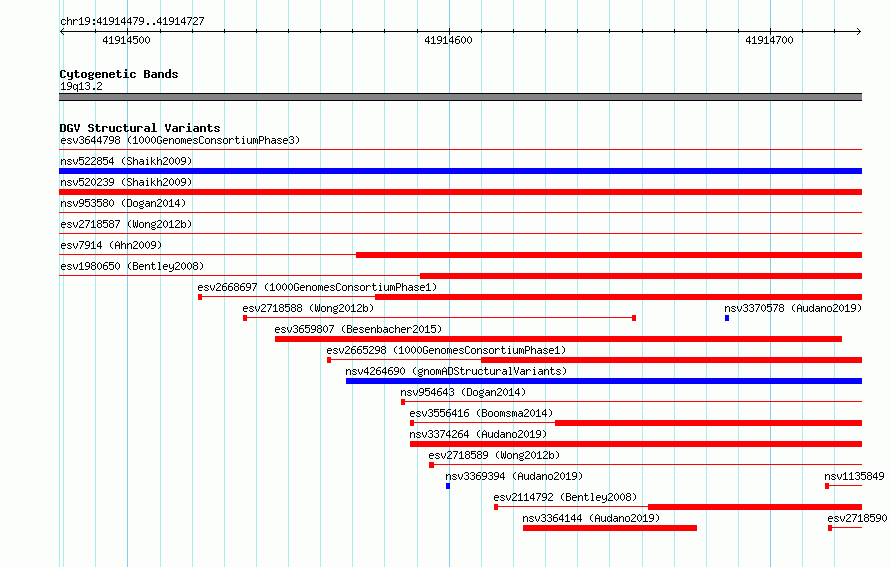Click the esv2718588 (Wong2012b) label

point(308,308)
